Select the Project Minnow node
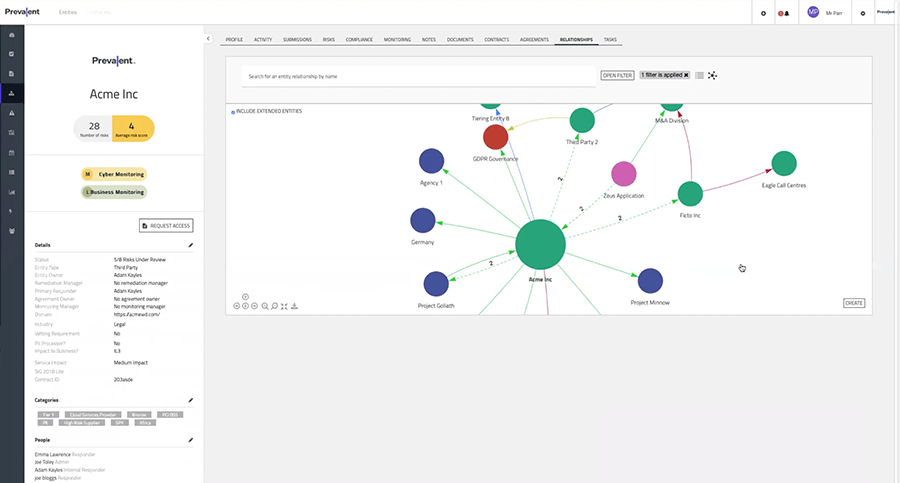Screen dimensions: 900x483 (650, 281)
